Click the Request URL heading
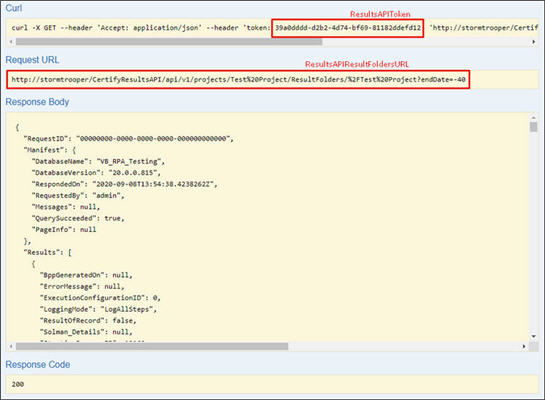Viewport: 545px width, 400px height. [32, 60]
